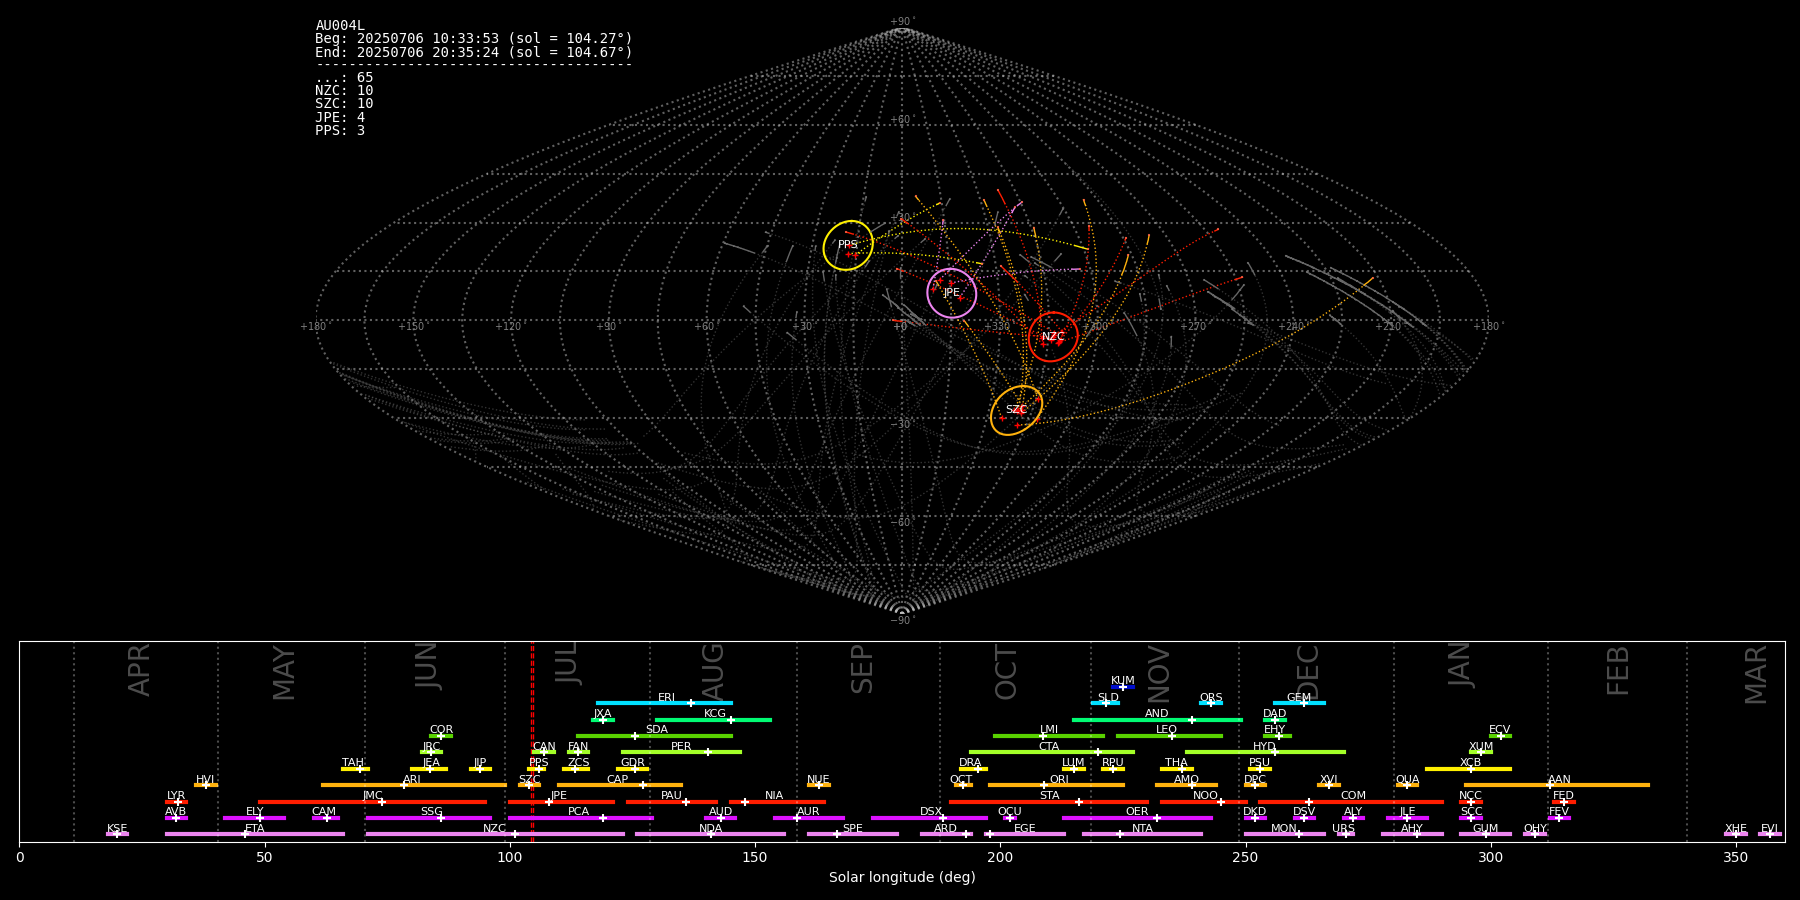This screenshot has height=900, width=1800.
Task: Click the ORI shower label
Action: [1059, 780]
